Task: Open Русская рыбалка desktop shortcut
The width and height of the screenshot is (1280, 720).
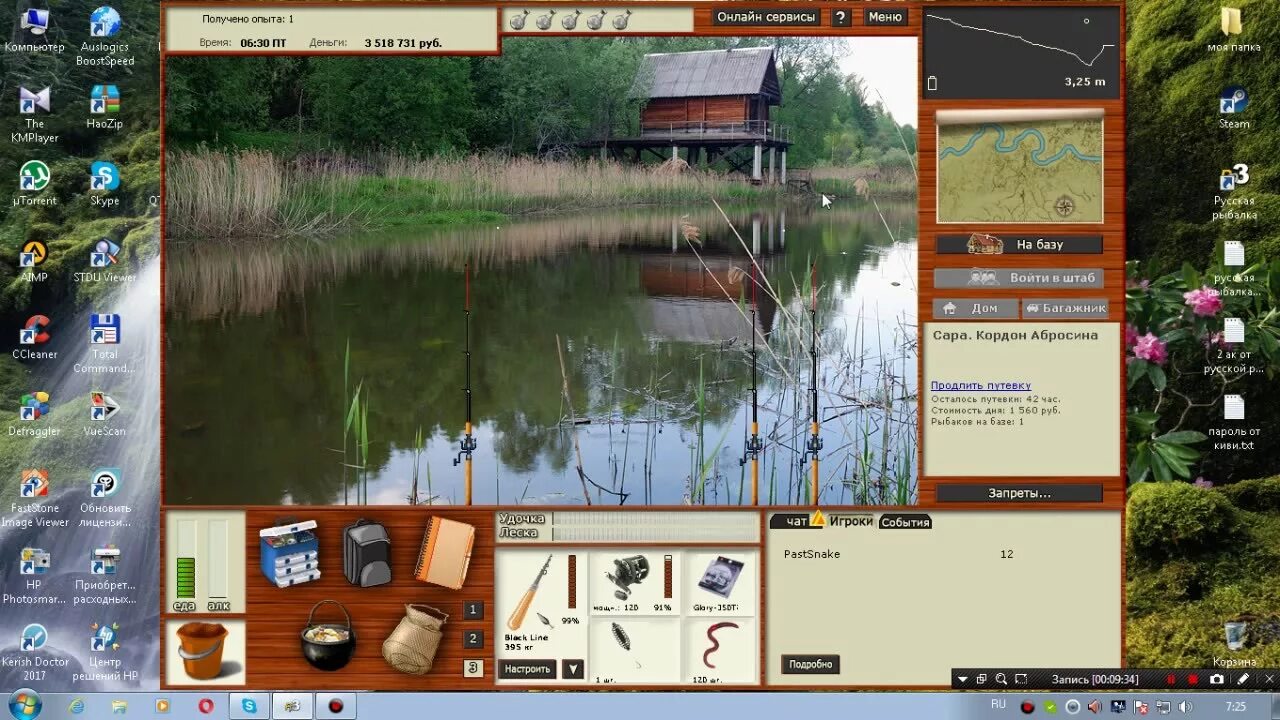Action: (1233, 192)
